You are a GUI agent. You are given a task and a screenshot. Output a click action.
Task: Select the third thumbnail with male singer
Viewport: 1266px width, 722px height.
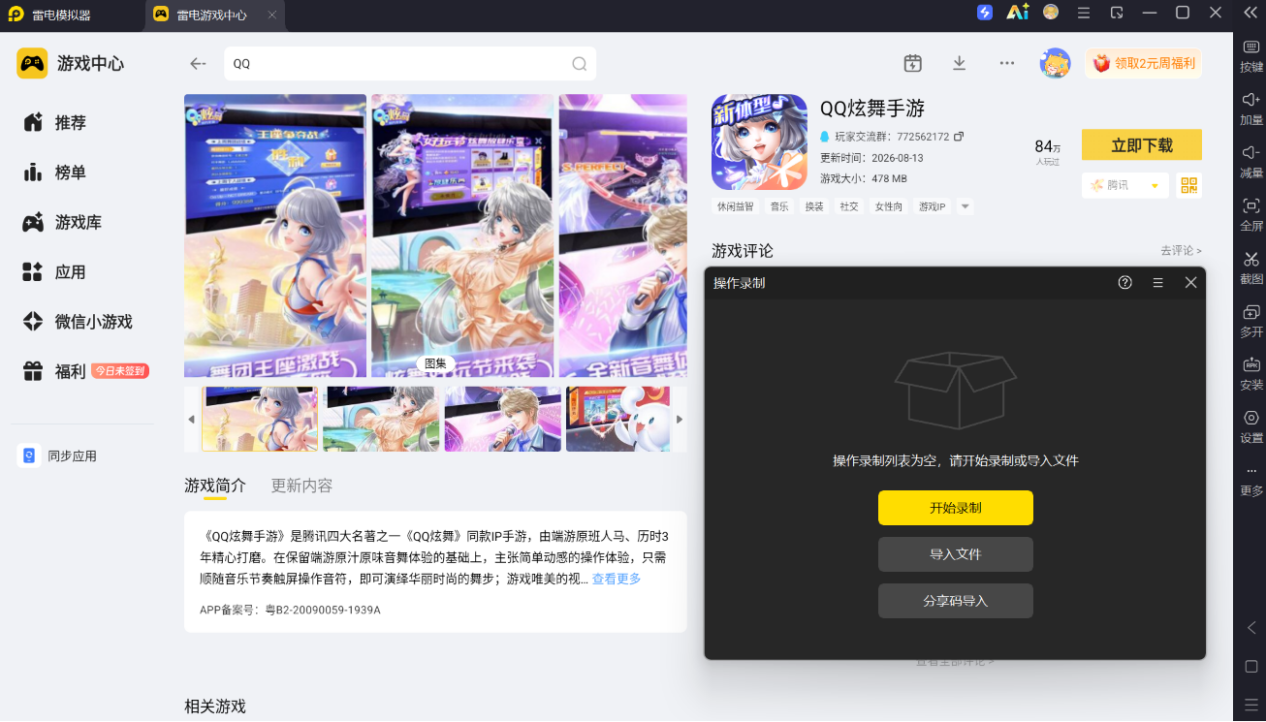tap(503, 419)
